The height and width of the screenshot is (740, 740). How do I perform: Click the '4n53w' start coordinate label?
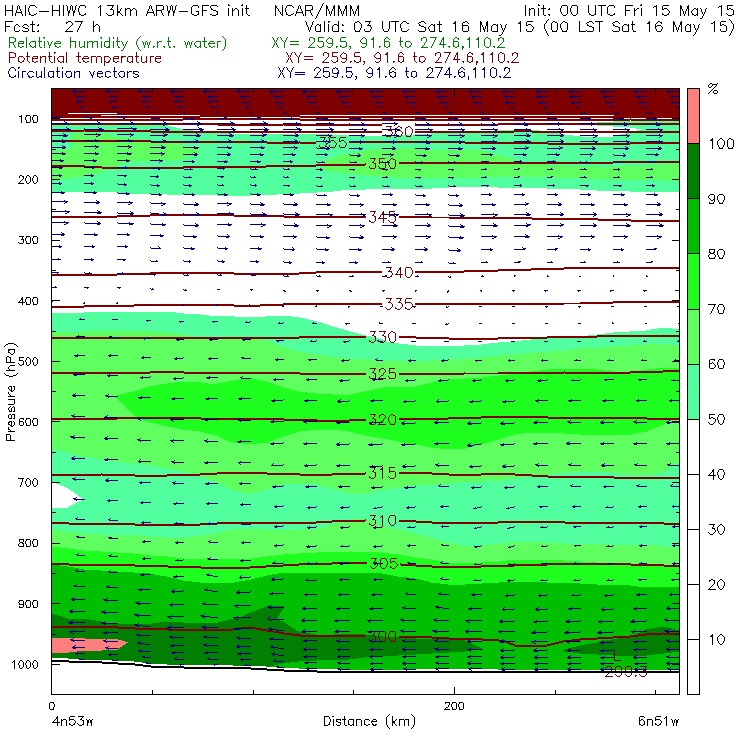72,721
